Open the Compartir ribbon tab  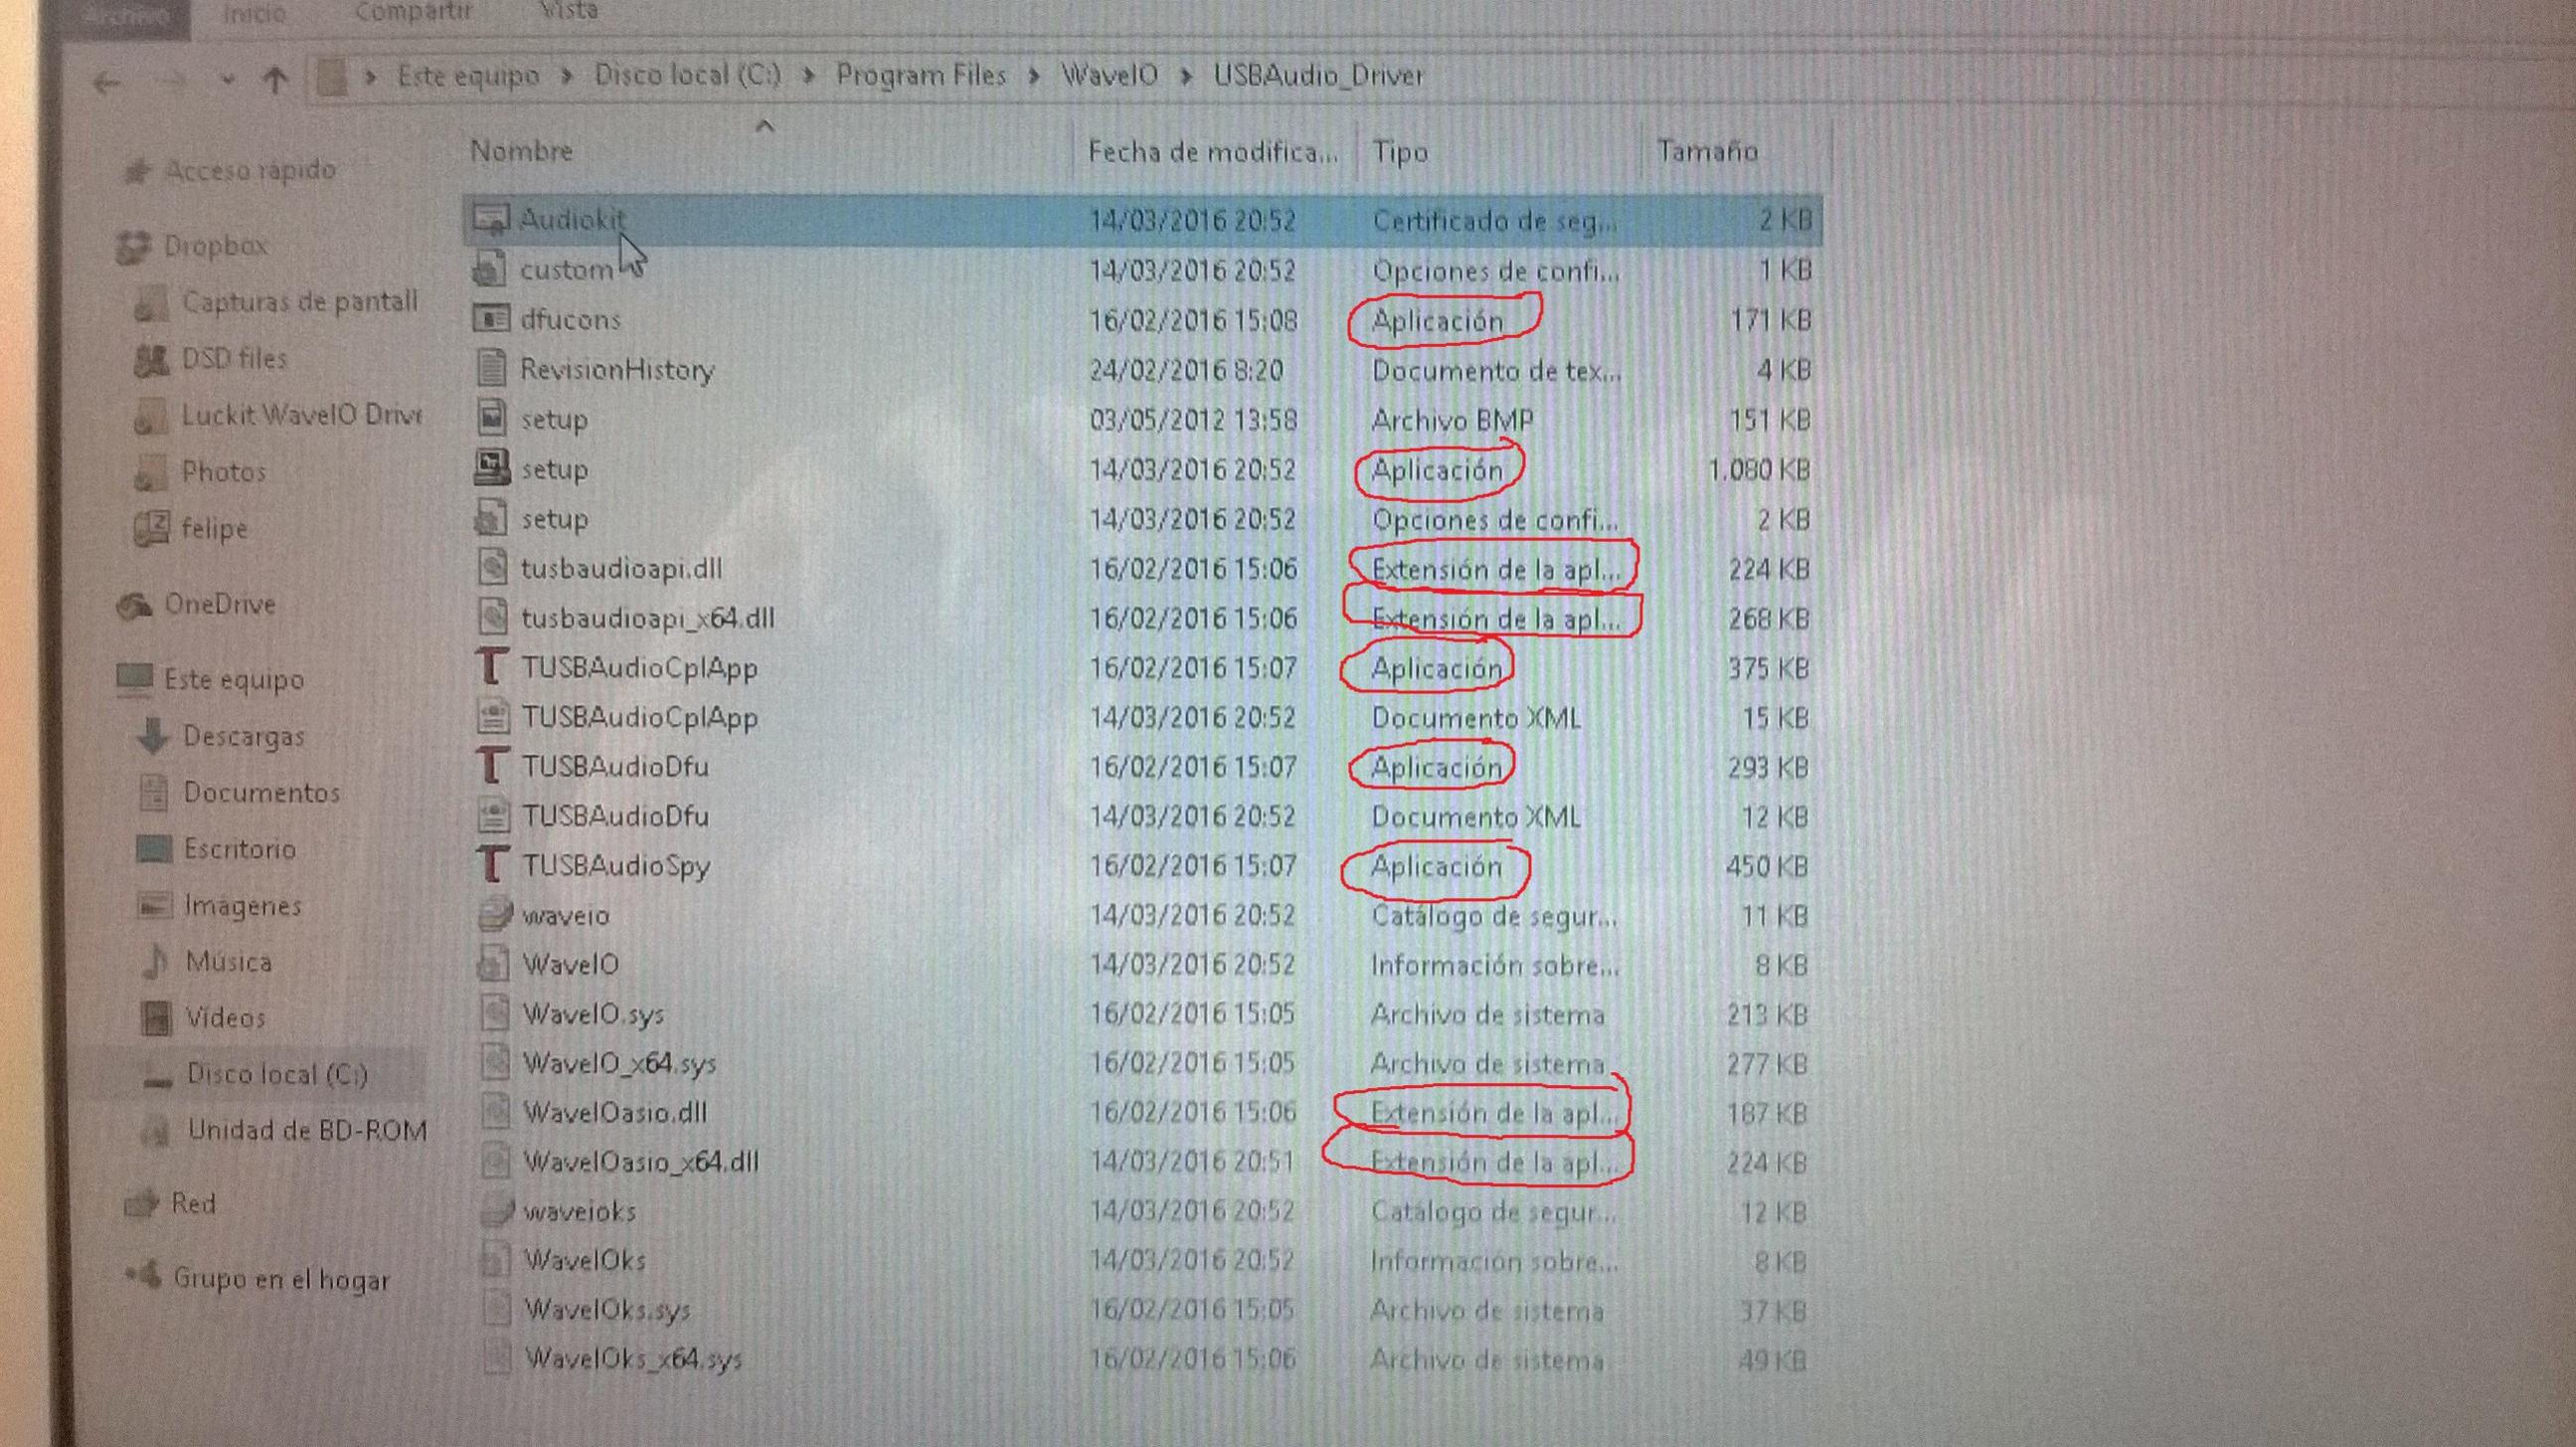click(x=413, y=12)
